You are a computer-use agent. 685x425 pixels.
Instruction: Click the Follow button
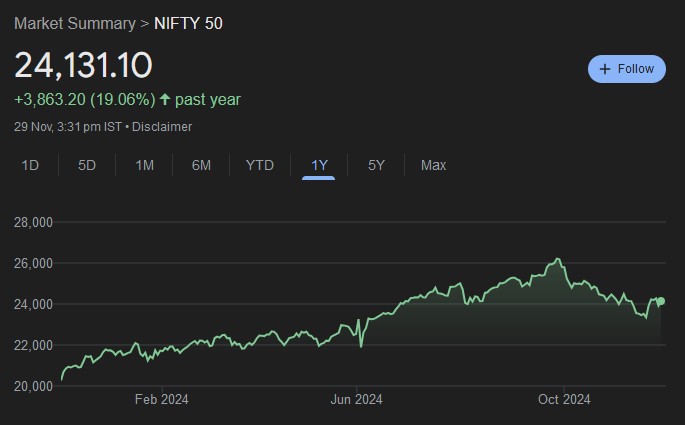[627, 69]
